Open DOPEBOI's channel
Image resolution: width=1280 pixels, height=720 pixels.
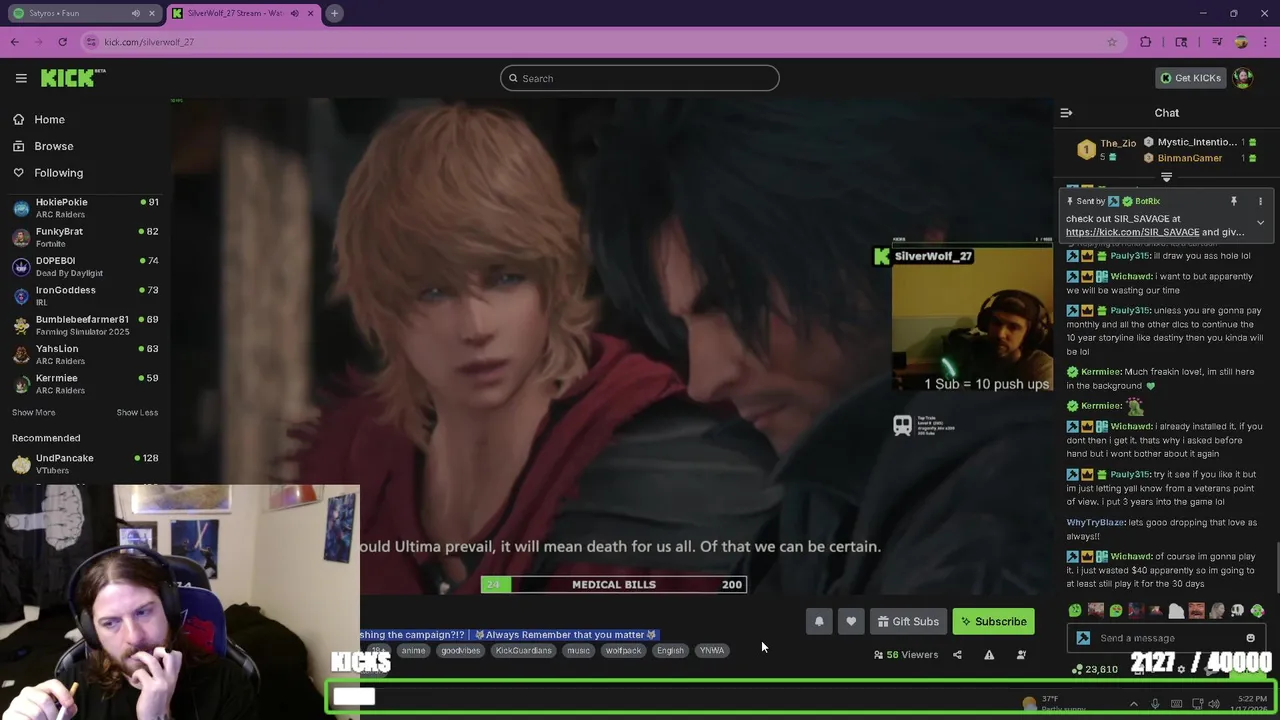click(x=85, y=266)
